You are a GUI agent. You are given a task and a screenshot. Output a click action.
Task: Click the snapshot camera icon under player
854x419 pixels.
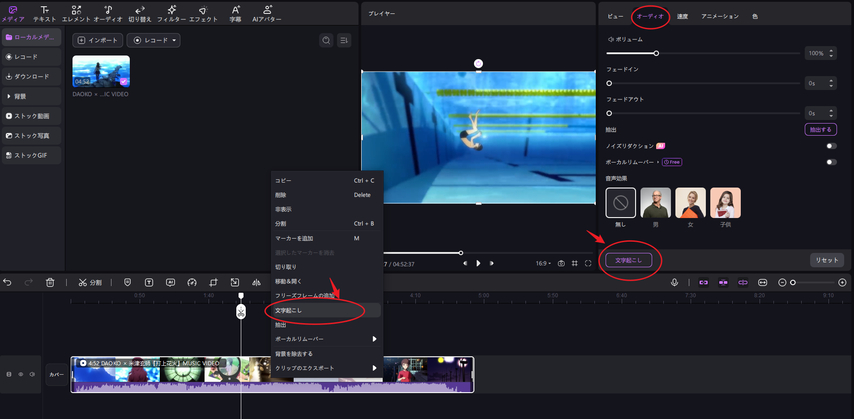pyautogui.click(x=561, y=263)
